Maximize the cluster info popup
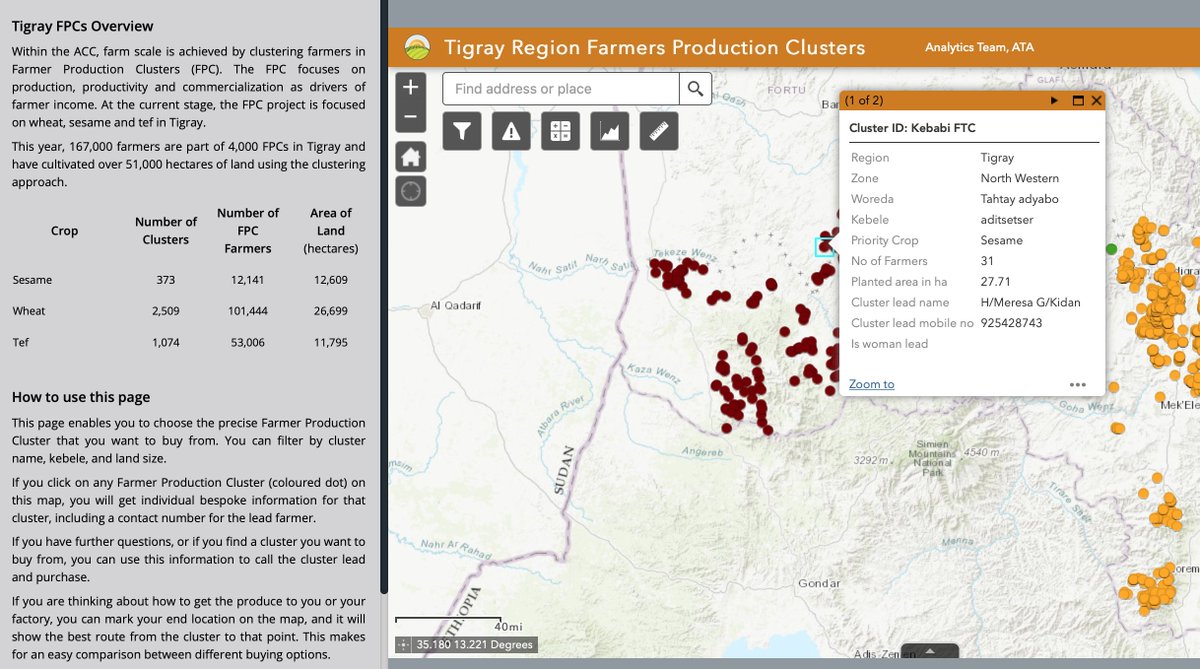Image resolution: width=1200 pixels, height=669 pixels. [1078, 101]
